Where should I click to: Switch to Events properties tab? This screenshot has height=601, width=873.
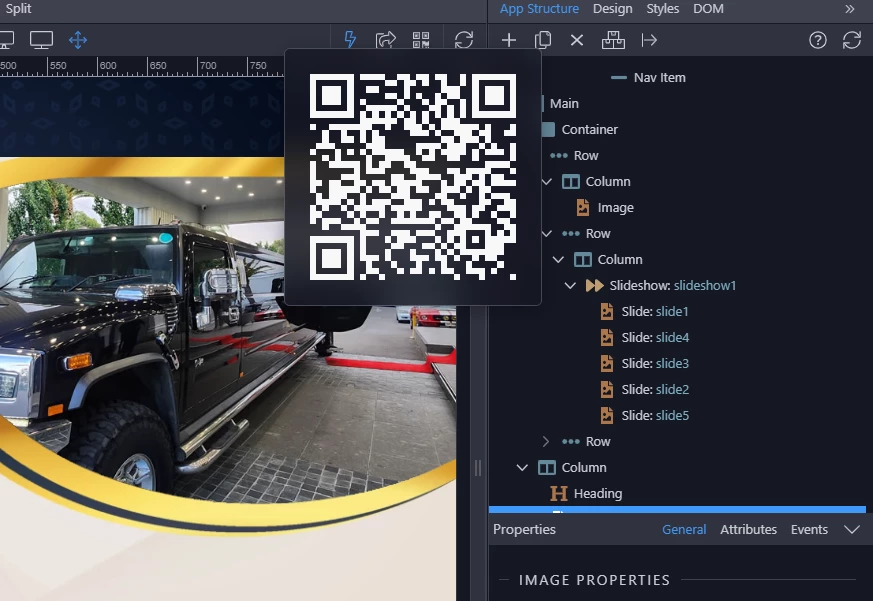pyautogui.click(x=809, y=529)
